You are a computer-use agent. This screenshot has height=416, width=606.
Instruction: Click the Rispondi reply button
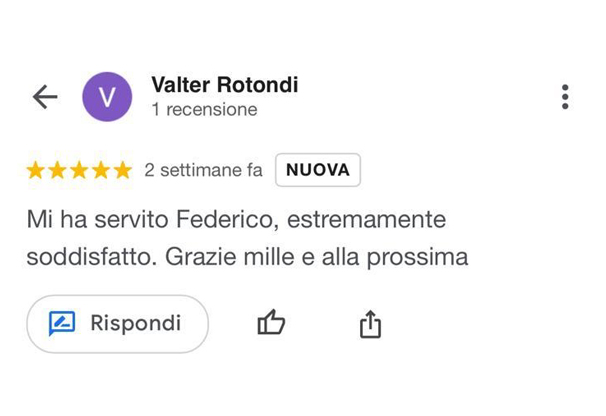click(x=117, y=323)
